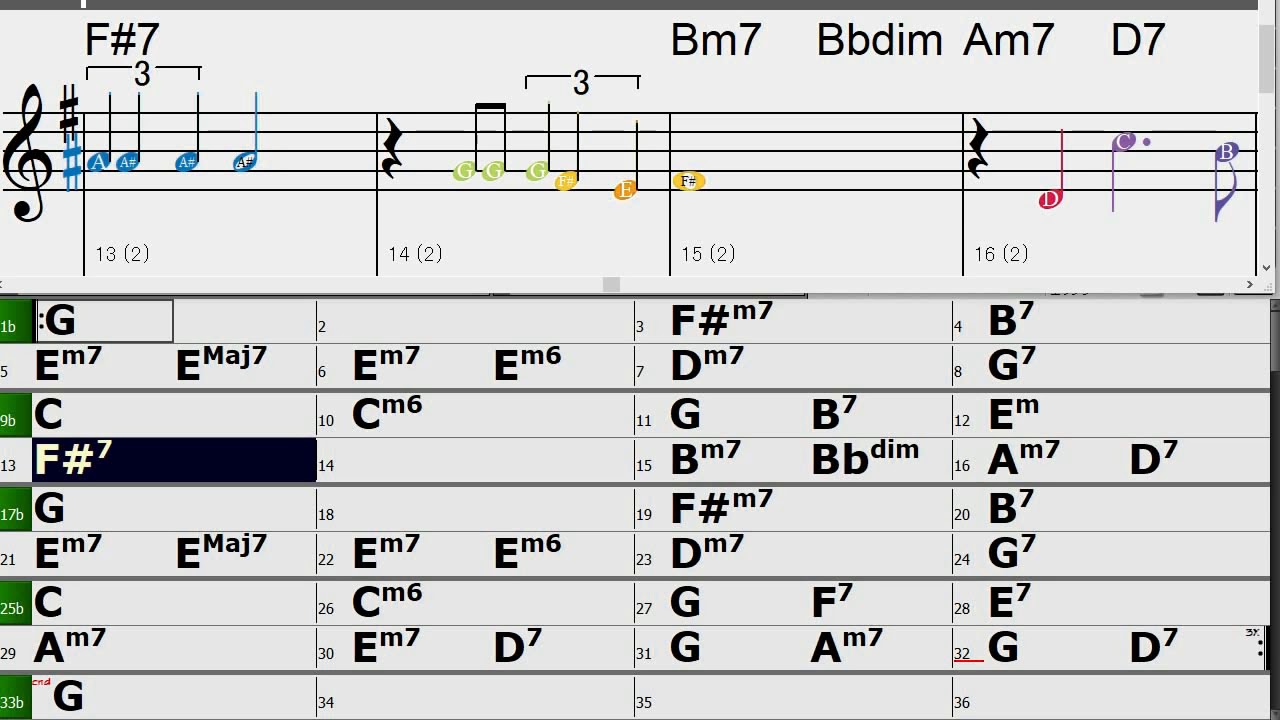Click the Cm6 chord in bar 10
This screenshot has width=1280, height=720.
point(387,413)
